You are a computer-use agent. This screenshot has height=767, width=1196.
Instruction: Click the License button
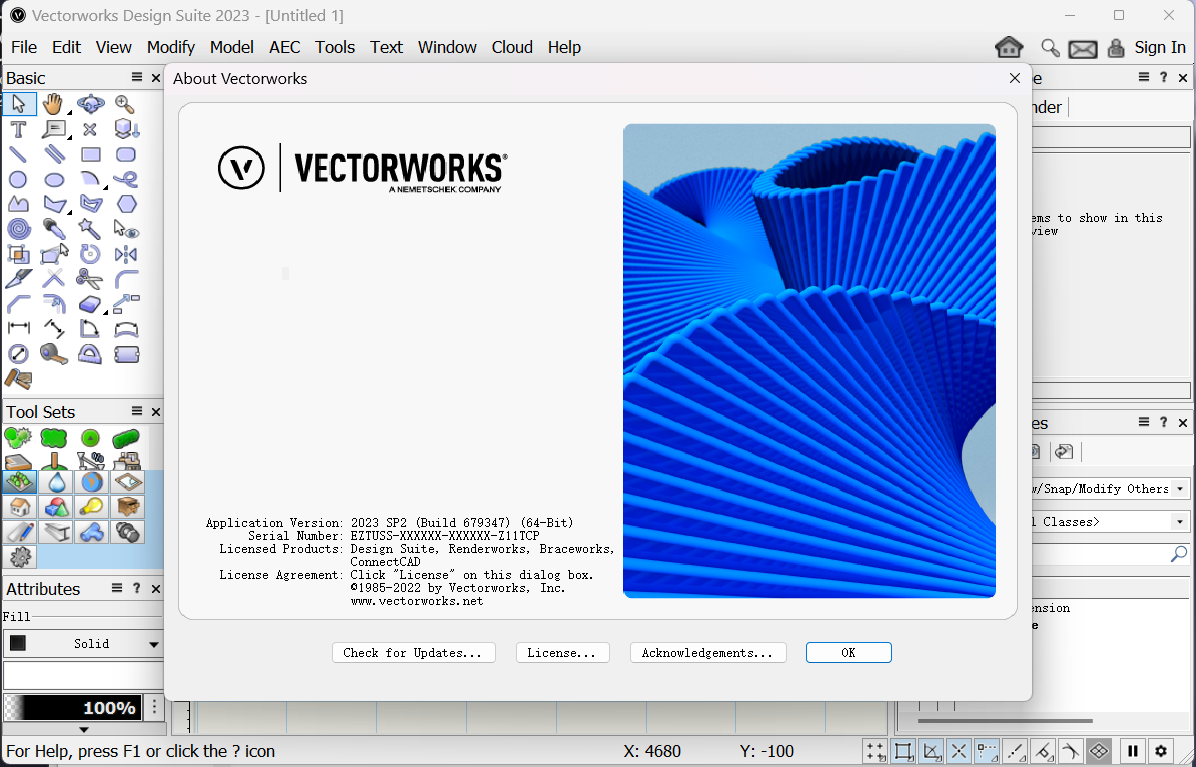coord(562,653)
